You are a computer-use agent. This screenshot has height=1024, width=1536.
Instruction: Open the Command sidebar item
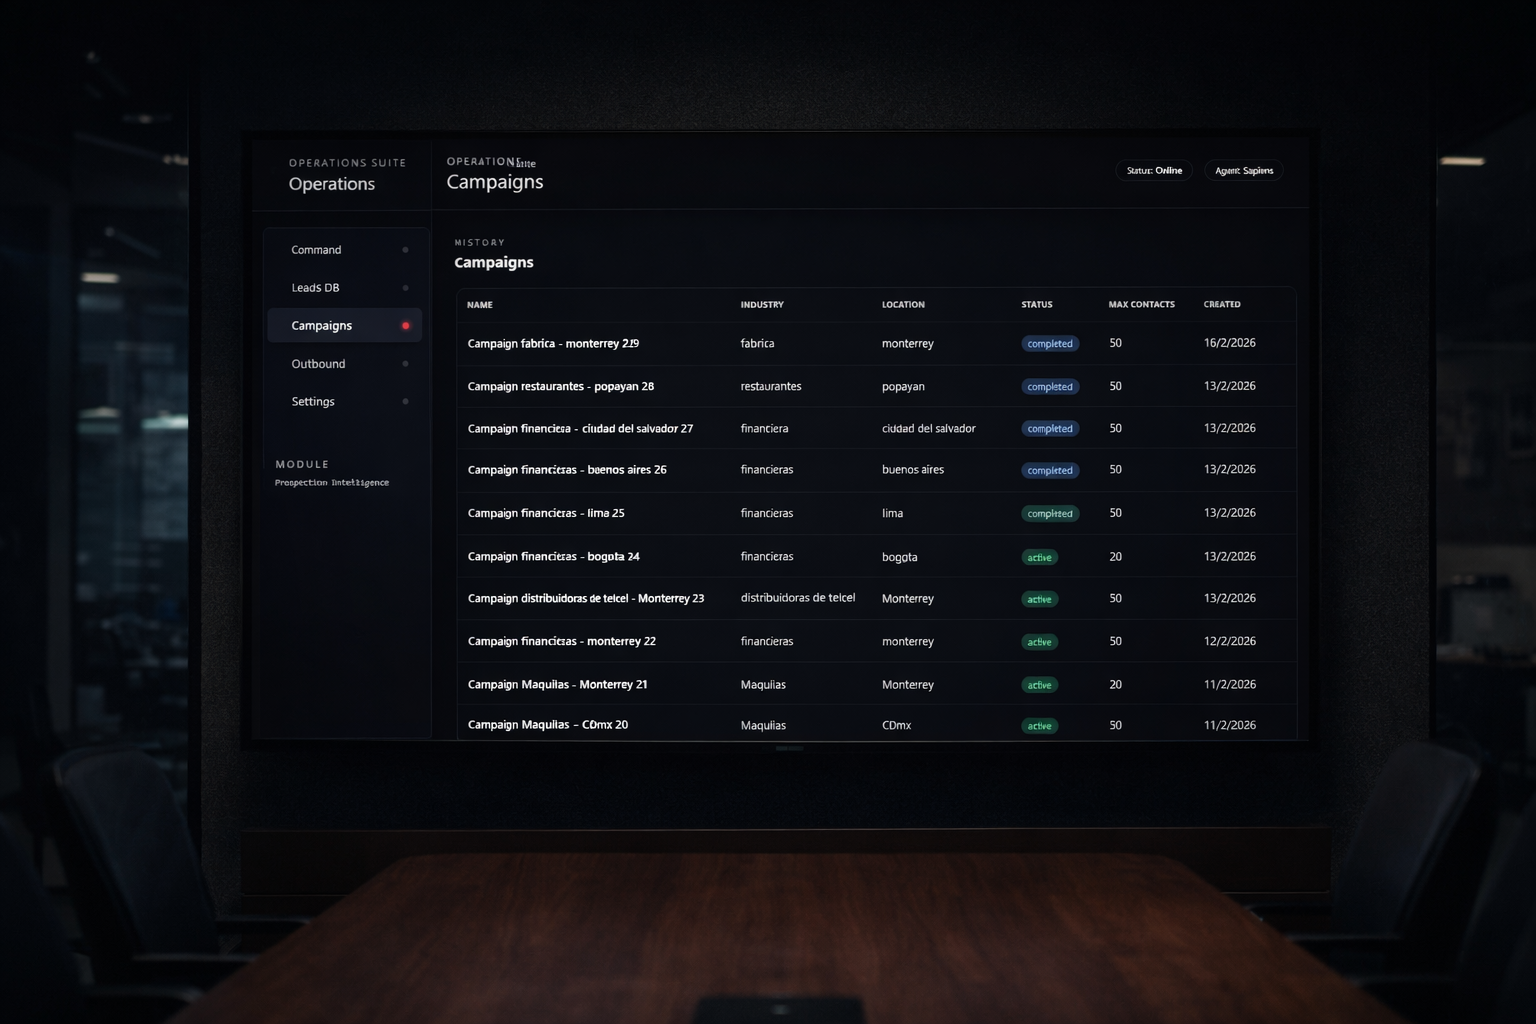click(x=316, y=250)
